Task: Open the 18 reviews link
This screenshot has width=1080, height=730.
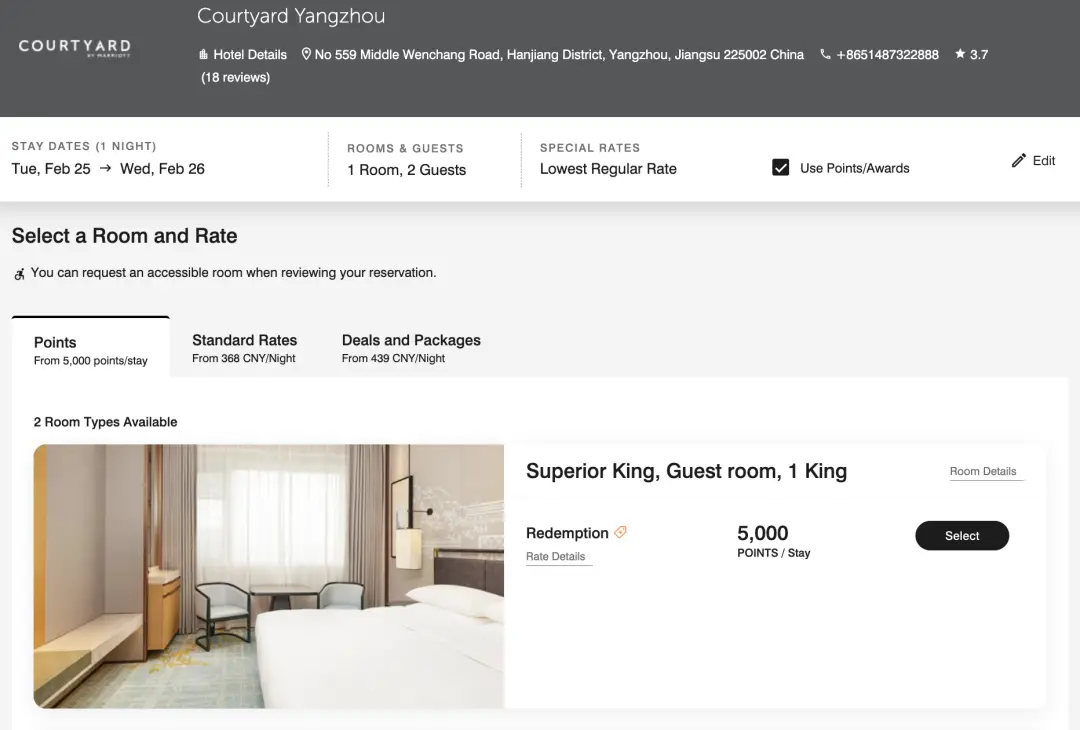Action: (235, 77)
